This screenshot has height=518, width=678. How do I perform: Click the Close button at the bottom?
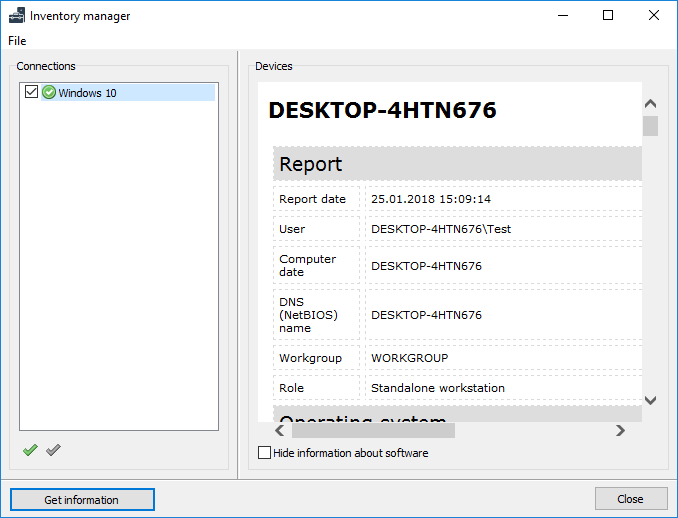click(630, 499)
